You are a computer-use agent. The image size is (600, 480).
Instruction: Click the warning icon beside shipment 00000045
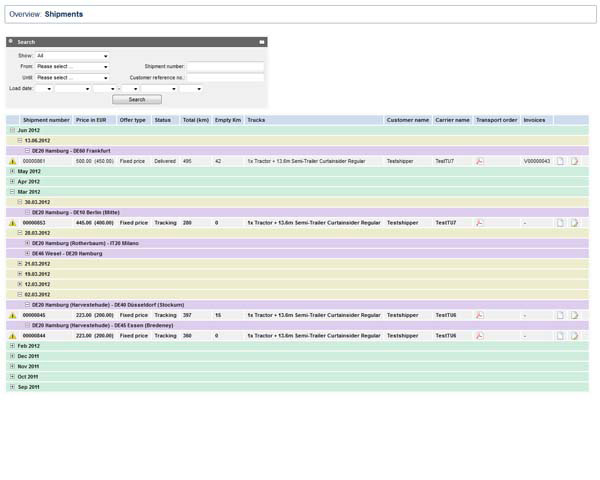click(x=13, y=315)
